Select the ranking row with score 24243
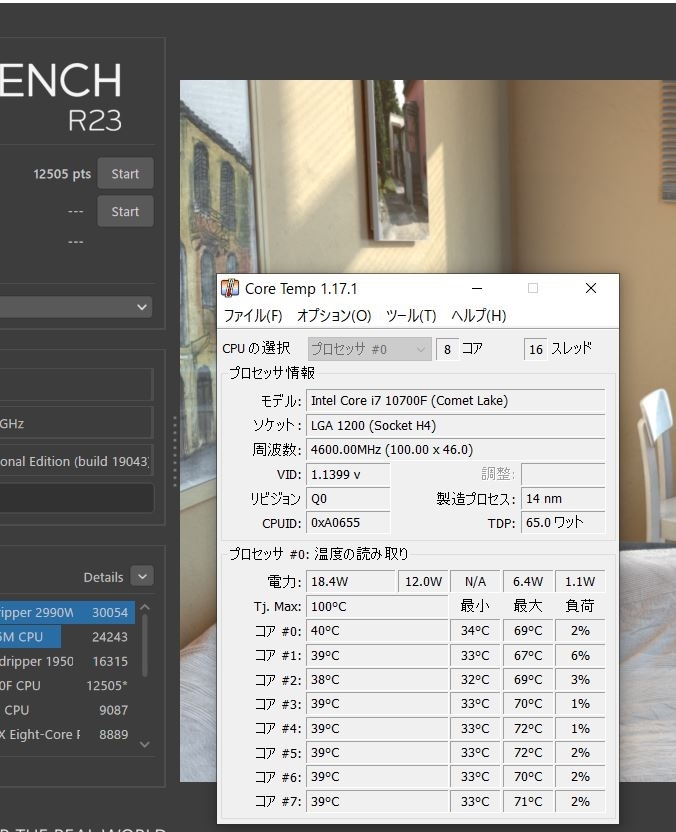Viewport: 676px width, 832px height. (67, 637)
